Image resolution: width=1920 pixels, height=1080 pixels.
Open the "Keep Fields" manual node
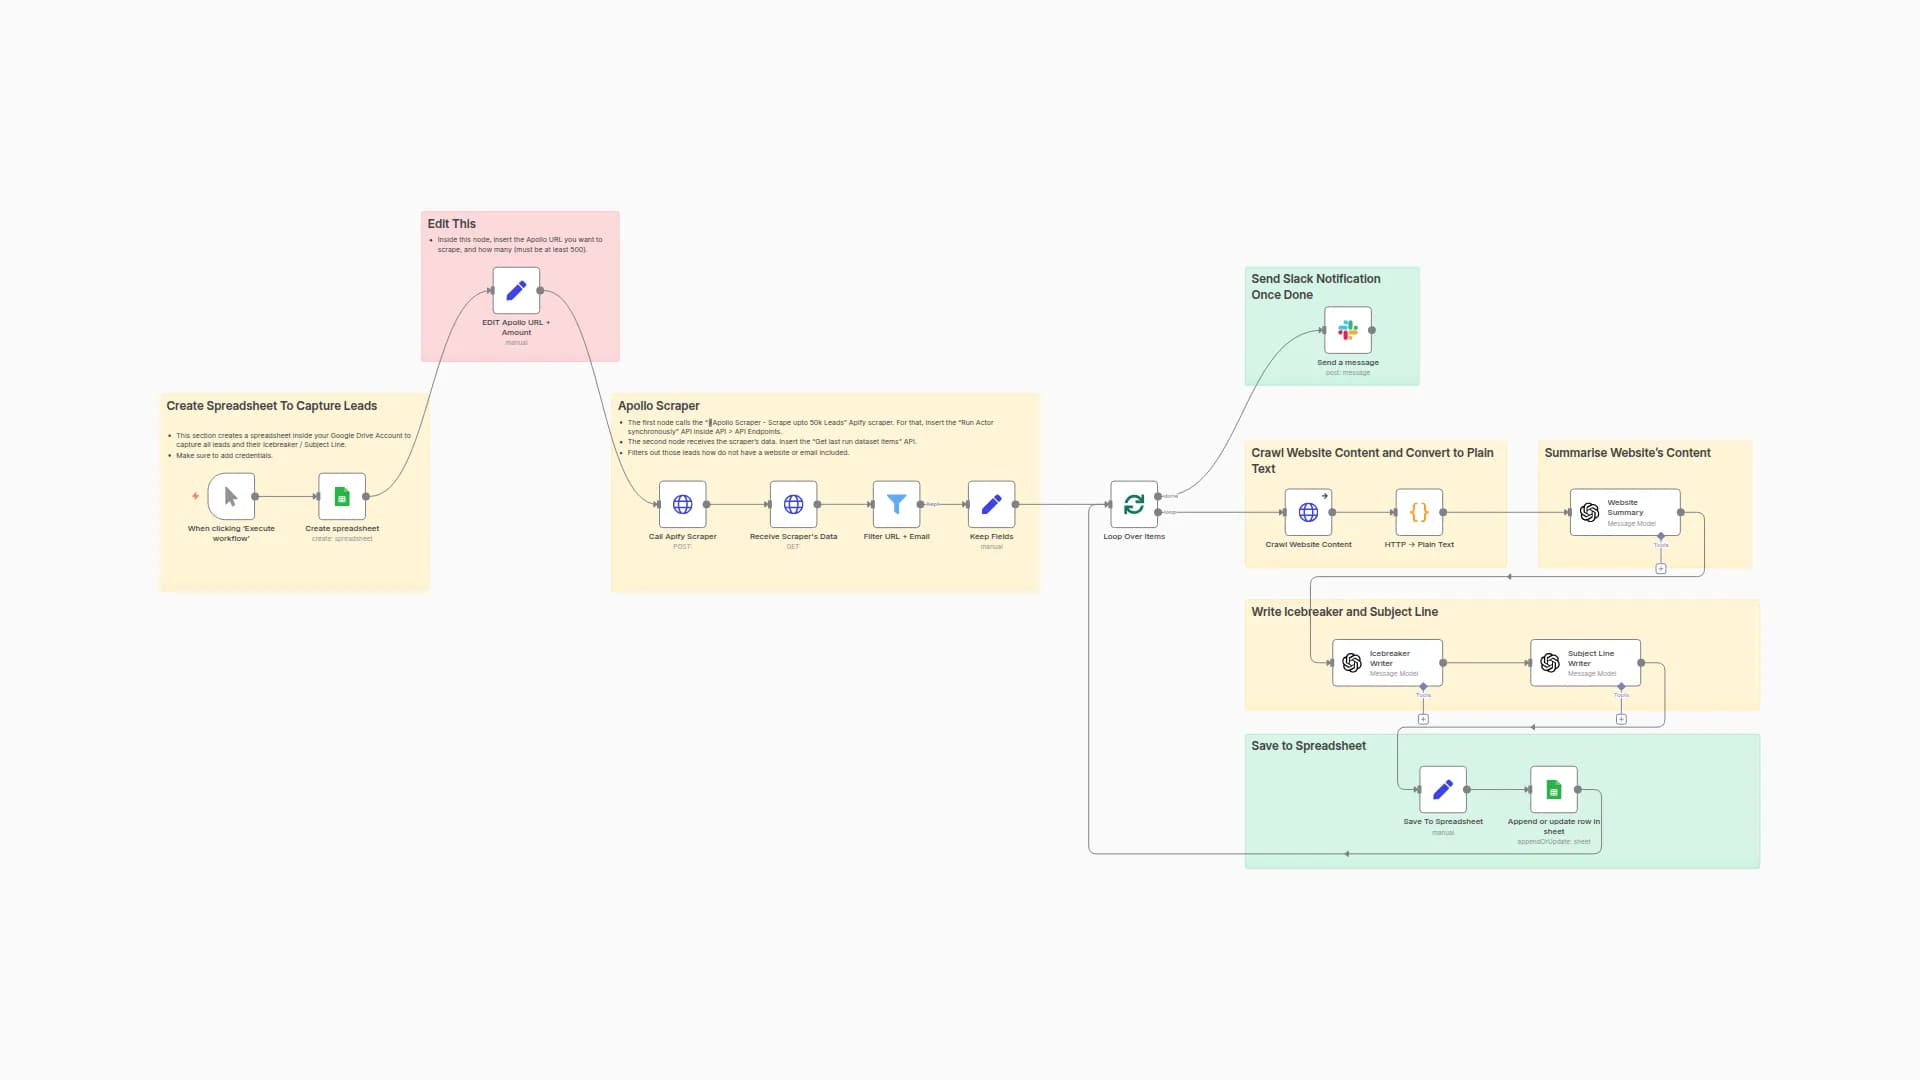click(991, 505)
